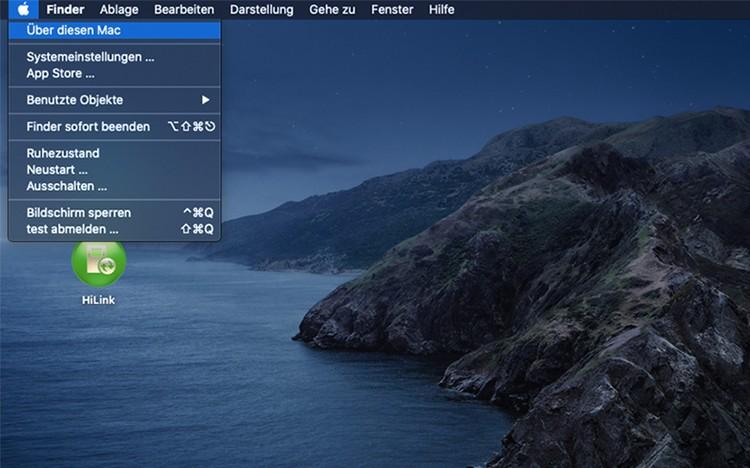Expand the 'Benutzte Objekte' submenu
This screenshot has height=468, width=750.
point(75,100)
